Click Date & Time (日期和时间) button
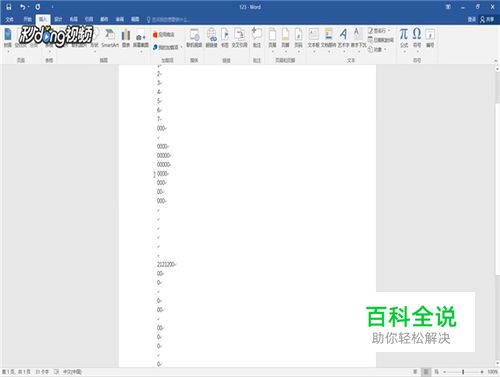500x377 pixels. coord(381,40)
